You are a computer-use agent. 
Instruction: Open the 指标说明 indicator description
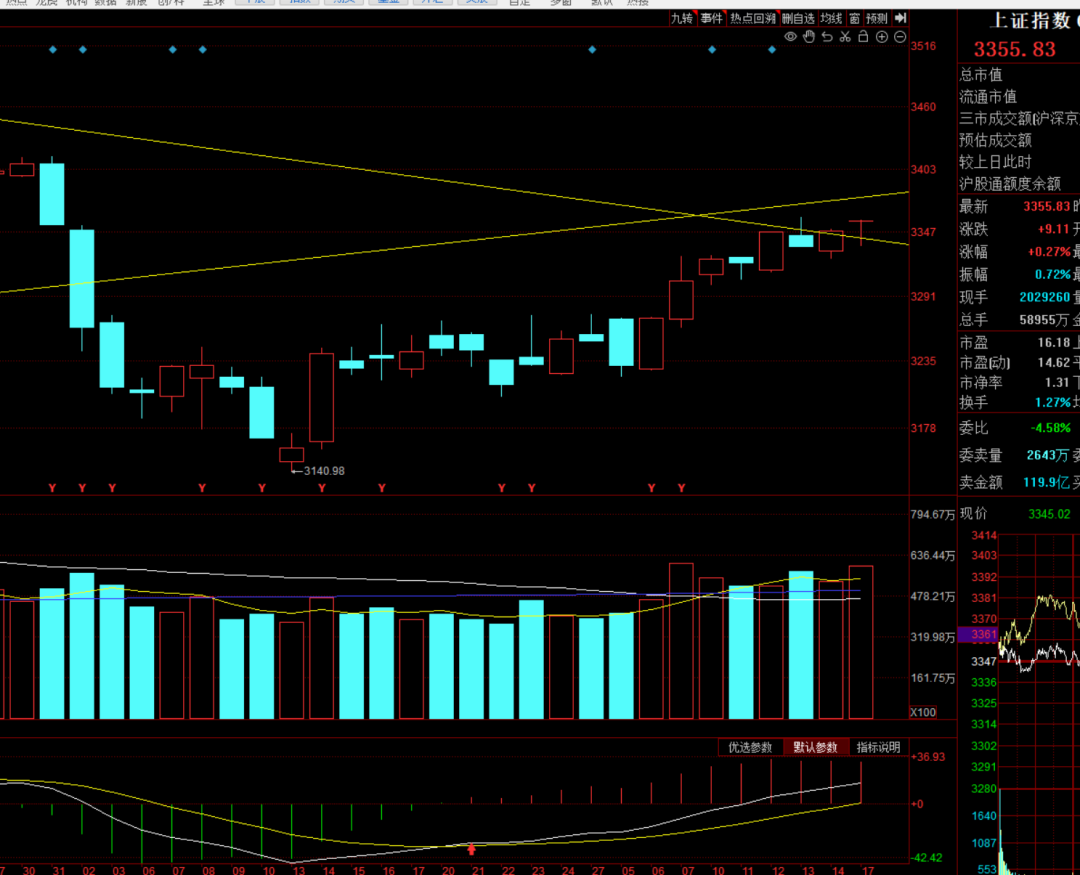pyautogui.click(x=878, y=748)
